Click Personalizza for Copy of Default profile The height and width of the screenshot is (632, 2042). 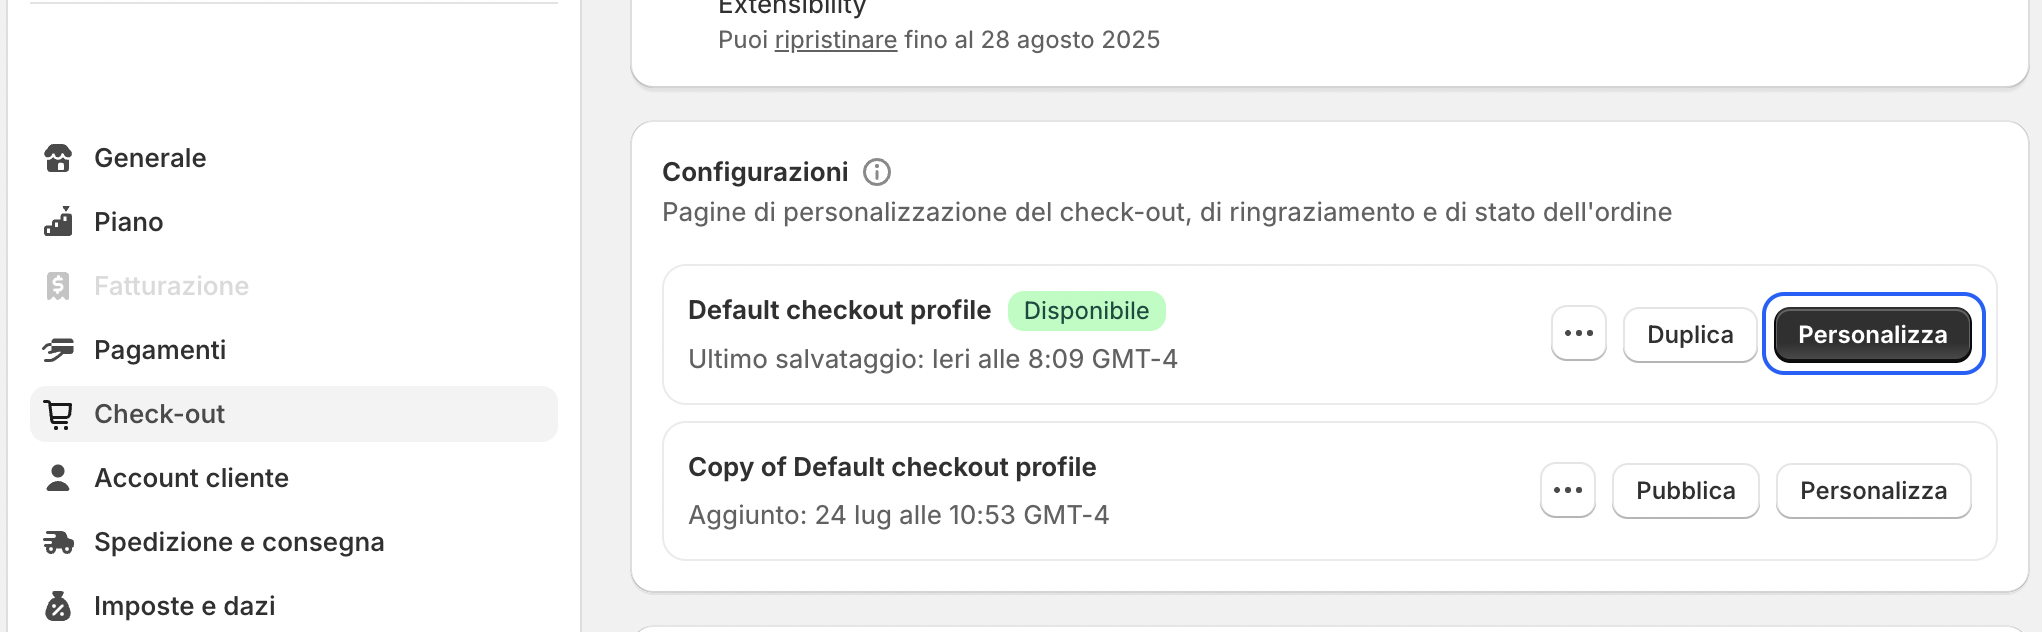tap(1874, 490)
